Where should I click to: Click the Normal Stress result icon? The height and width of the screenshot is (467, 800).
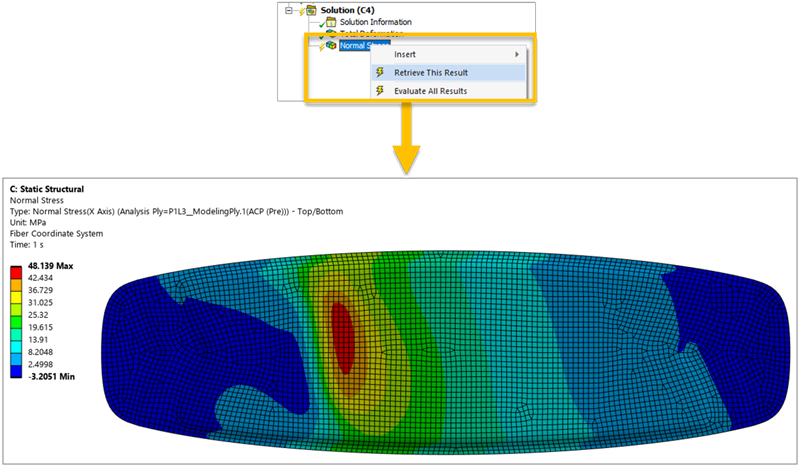click(x=330, y=46)
